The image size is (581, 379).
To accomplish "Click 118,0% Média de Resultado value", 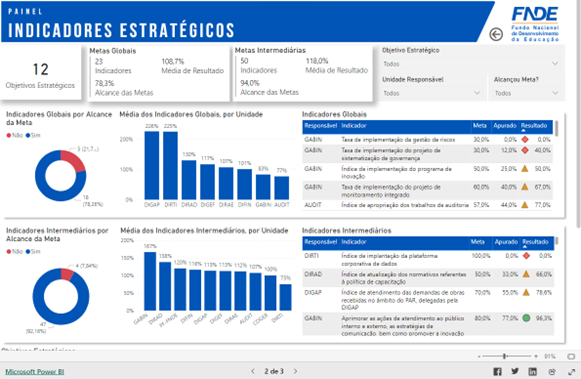I will point(317,61).
